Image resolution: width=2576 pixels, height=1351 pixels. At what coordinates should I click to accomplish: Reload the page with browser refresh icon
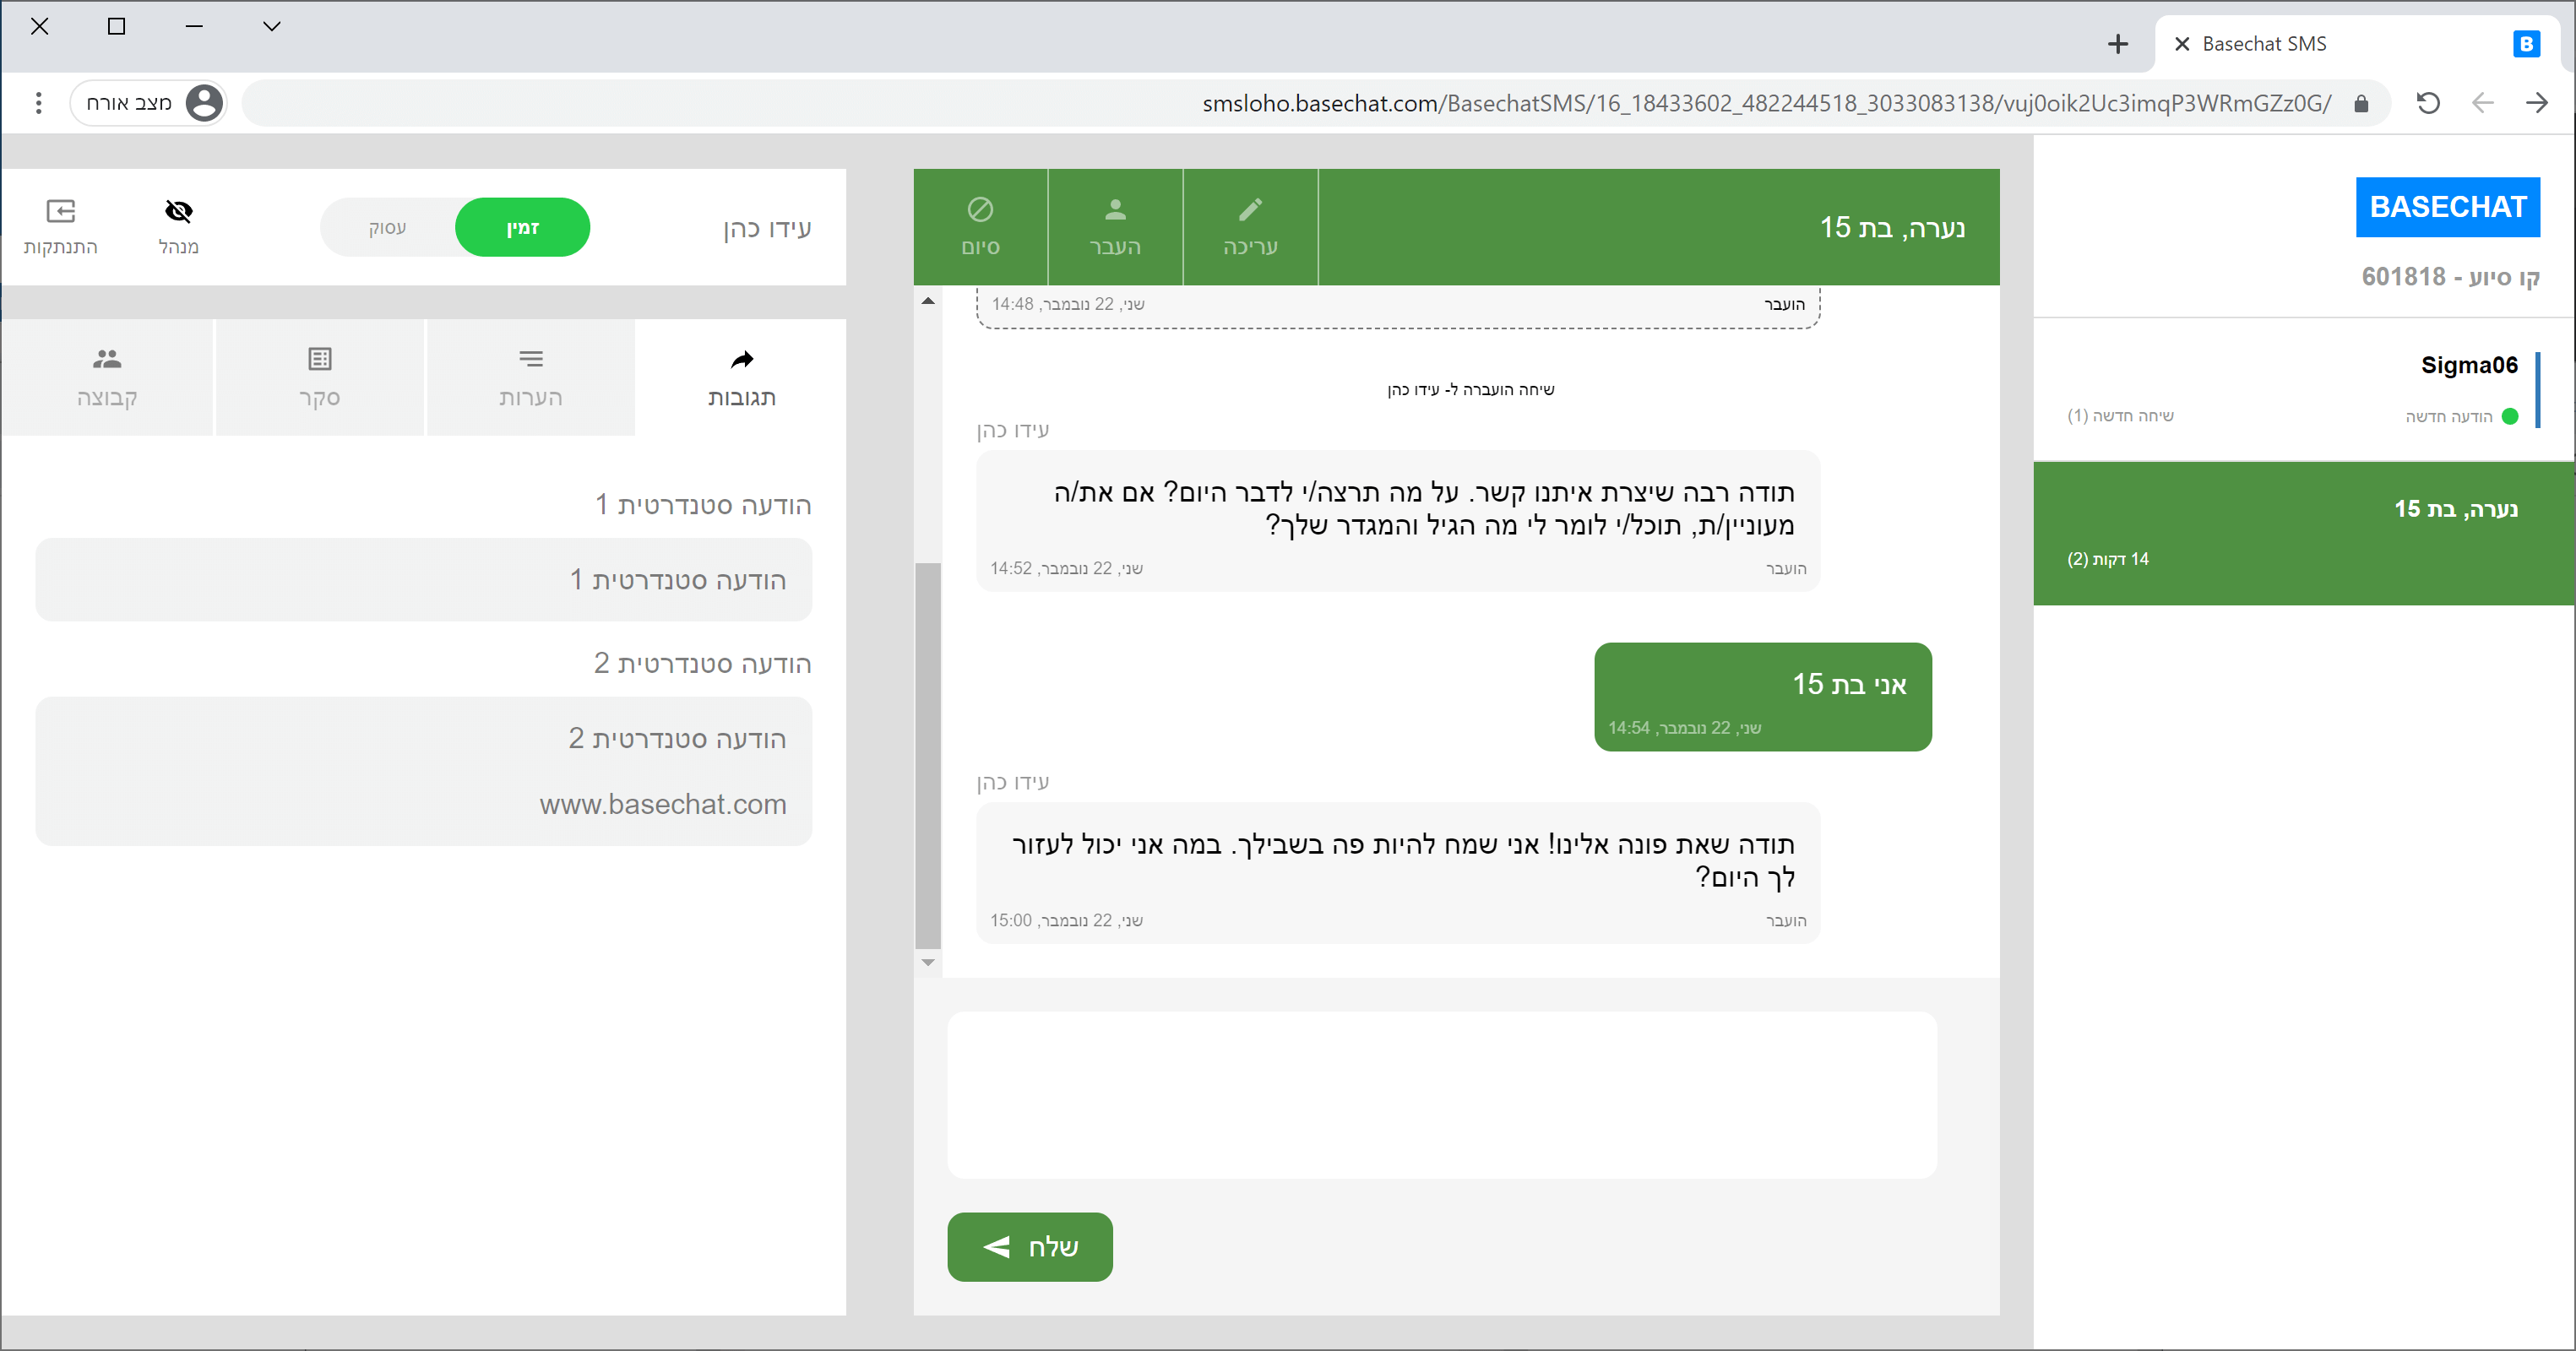click(x=2428, y=103)
